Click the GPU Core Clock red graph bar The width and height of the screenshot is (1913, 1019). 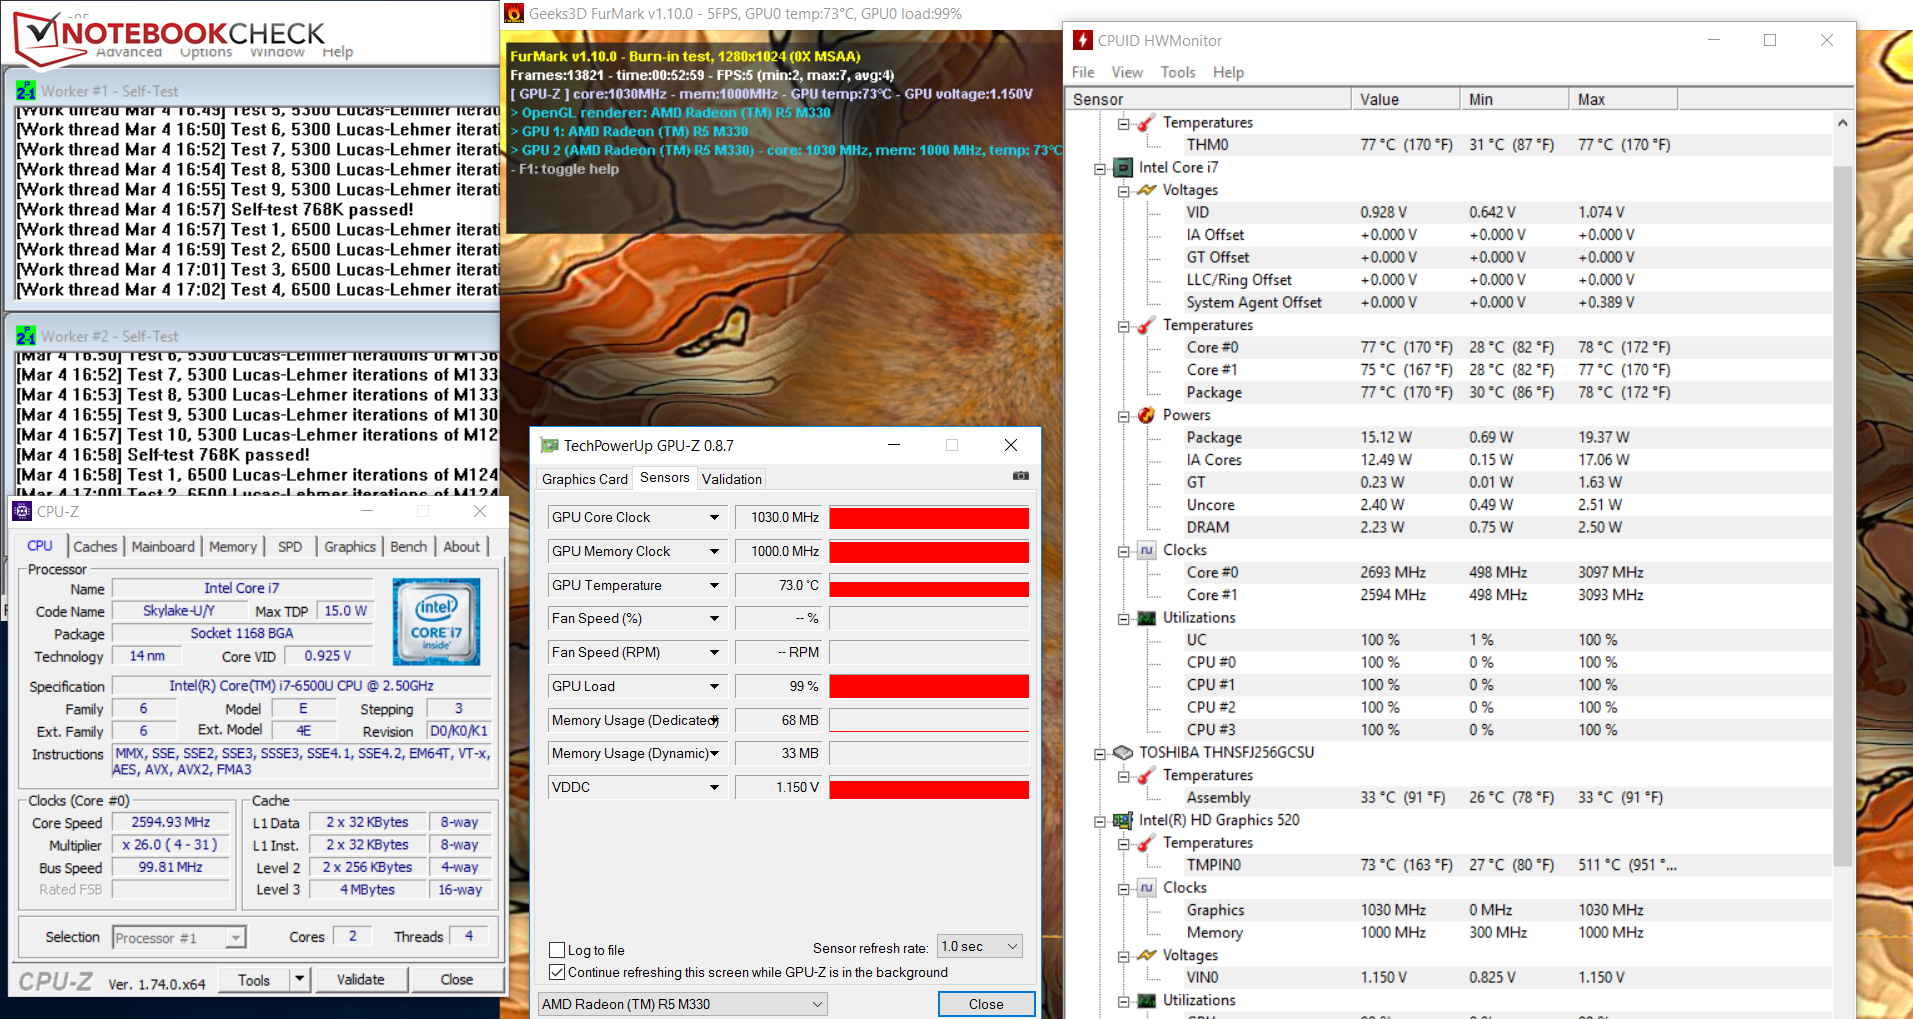point(929,517)
